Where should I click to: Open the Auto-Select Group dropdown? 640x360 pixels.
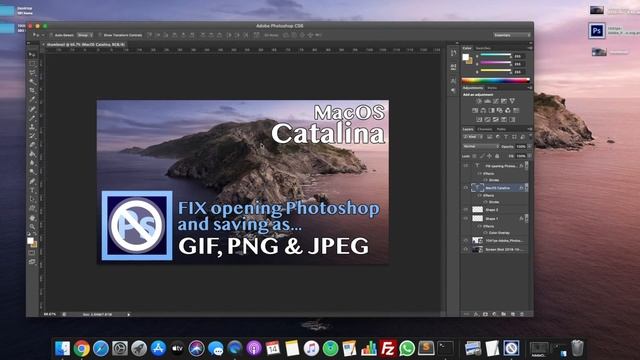click(85, 35)
